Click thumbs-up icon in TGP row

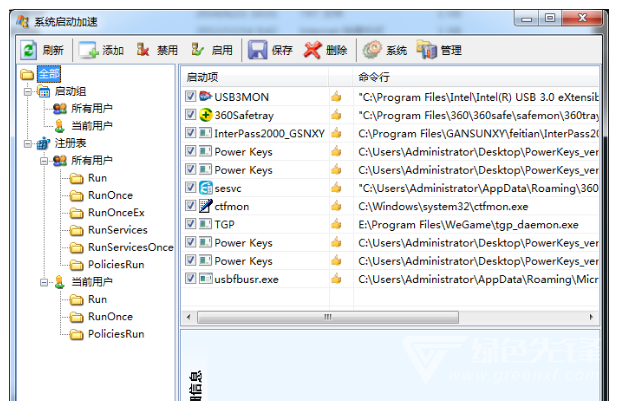tap(336, 224)
